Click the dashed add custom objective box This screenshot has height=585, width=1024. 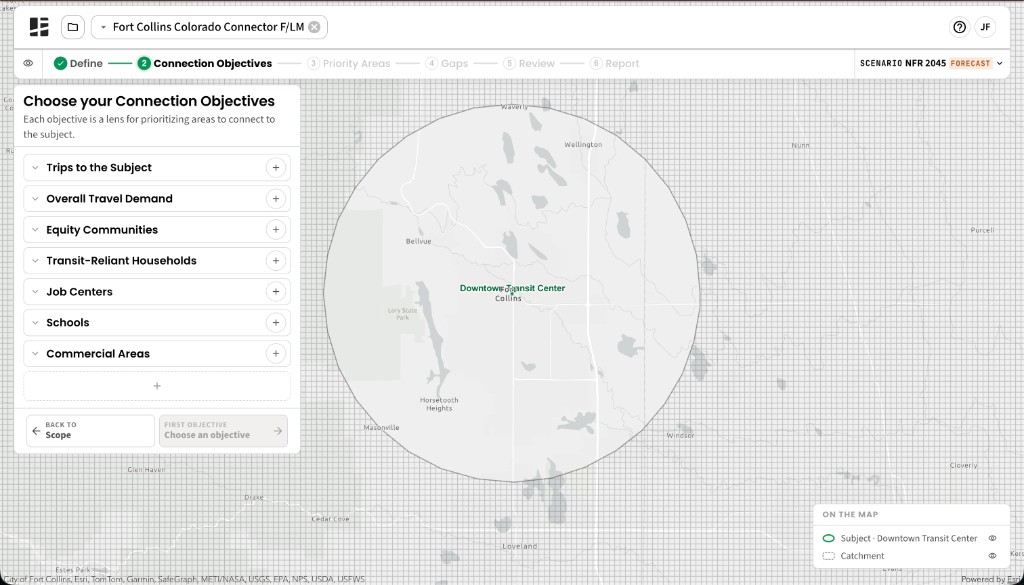tap(157, 386)
